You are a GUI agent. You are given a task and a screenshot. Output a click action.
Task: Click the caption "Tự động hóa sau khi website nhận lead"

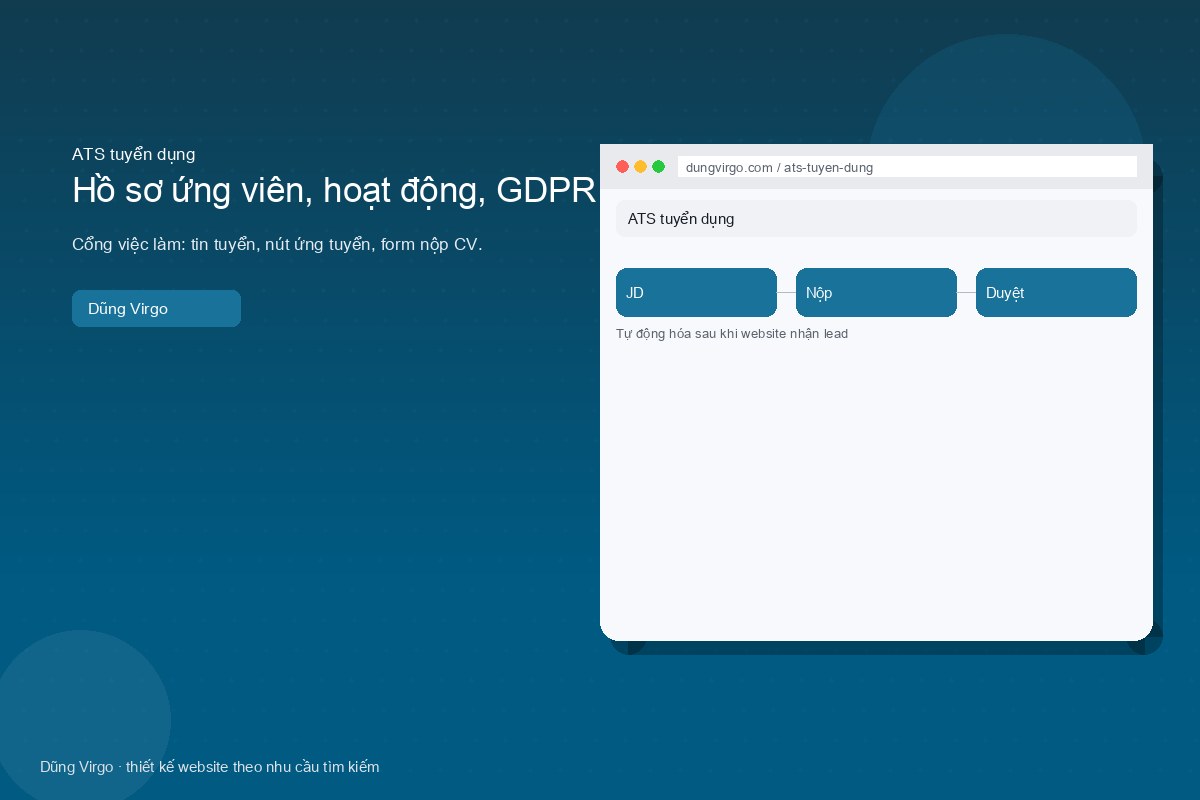coord(732,334)
